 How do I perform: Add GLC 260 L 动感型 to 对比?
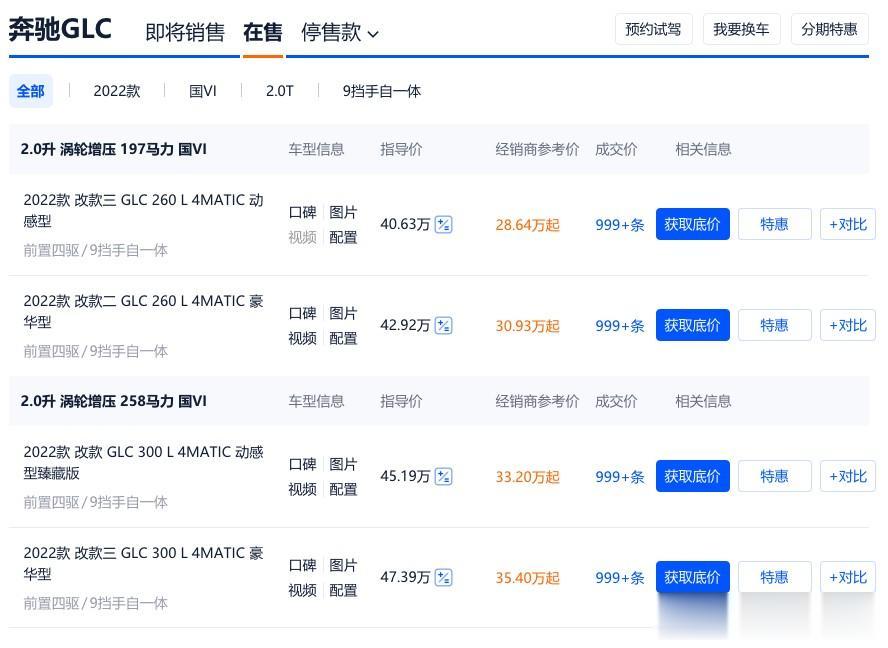coord(848,224)
